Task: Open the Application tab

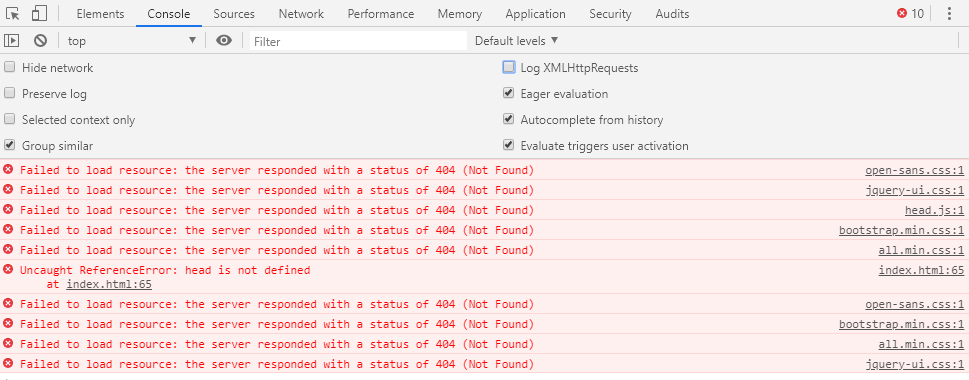Action: click(535, 14)
